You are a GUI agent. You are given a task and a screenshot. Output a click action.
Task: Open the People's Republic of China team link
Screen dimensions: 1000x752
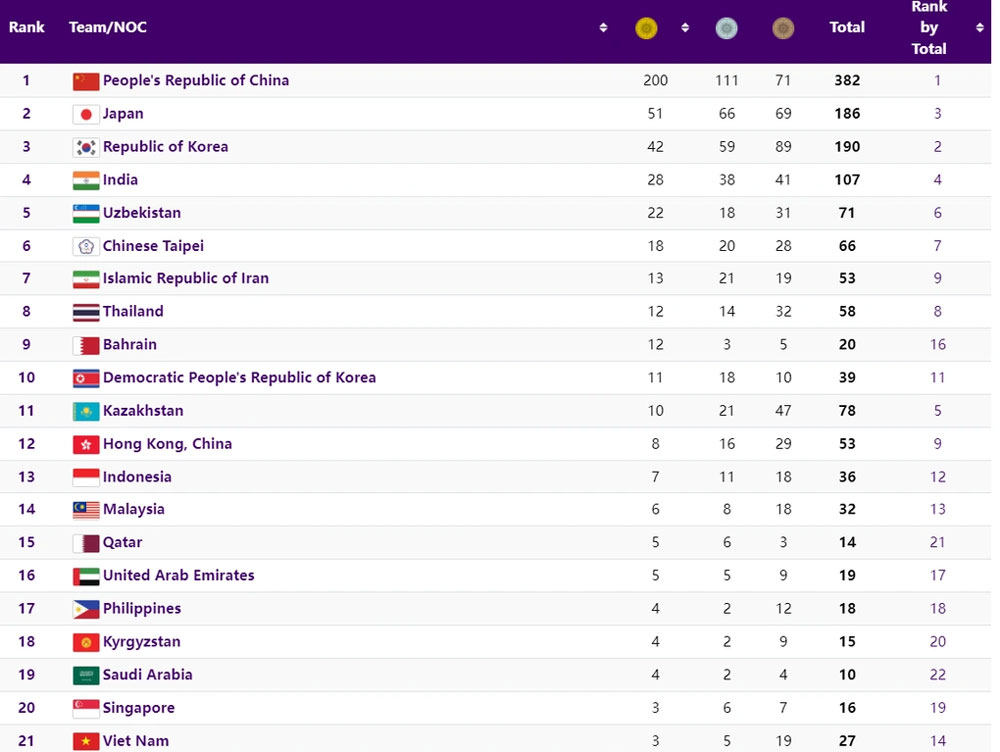pos(196,80)
